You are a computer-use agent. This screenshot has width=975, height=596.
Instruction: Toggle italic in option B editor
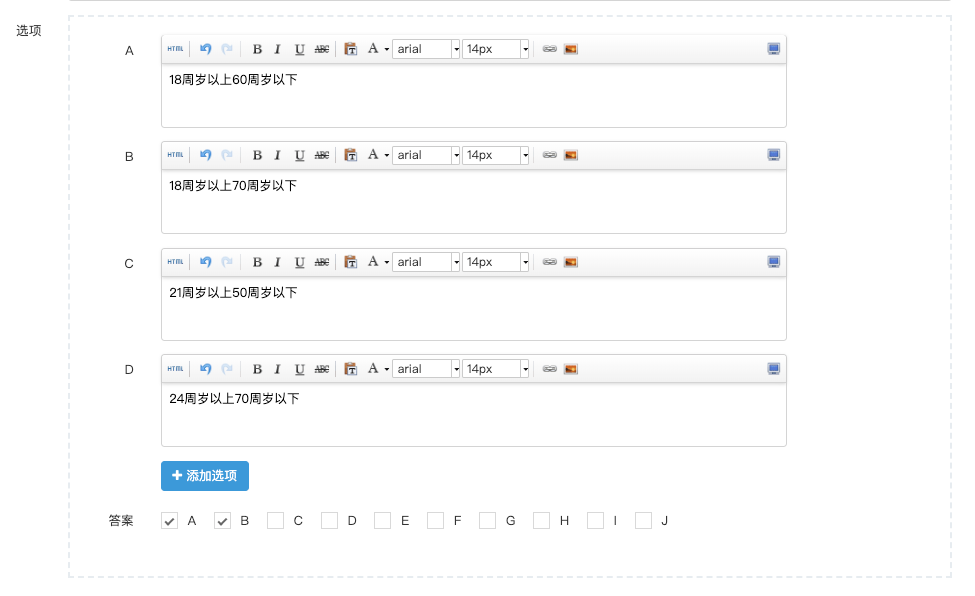(x=278, y=156)
